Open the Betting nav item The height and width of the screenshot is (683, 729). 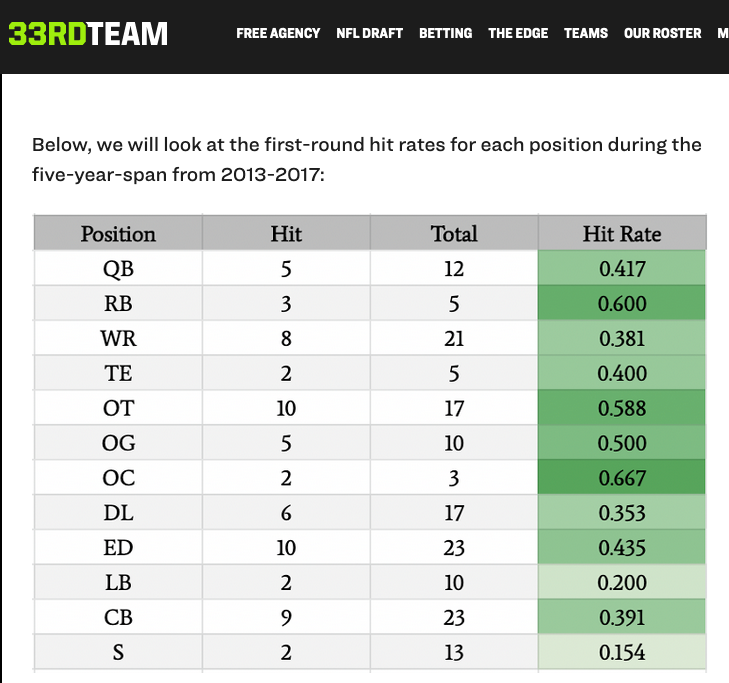tap(445, 33)
